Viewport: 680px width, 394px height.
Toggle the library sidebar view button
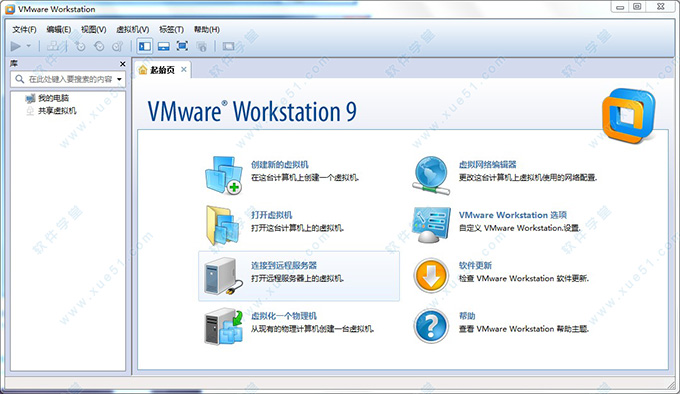tap(145, 46)
